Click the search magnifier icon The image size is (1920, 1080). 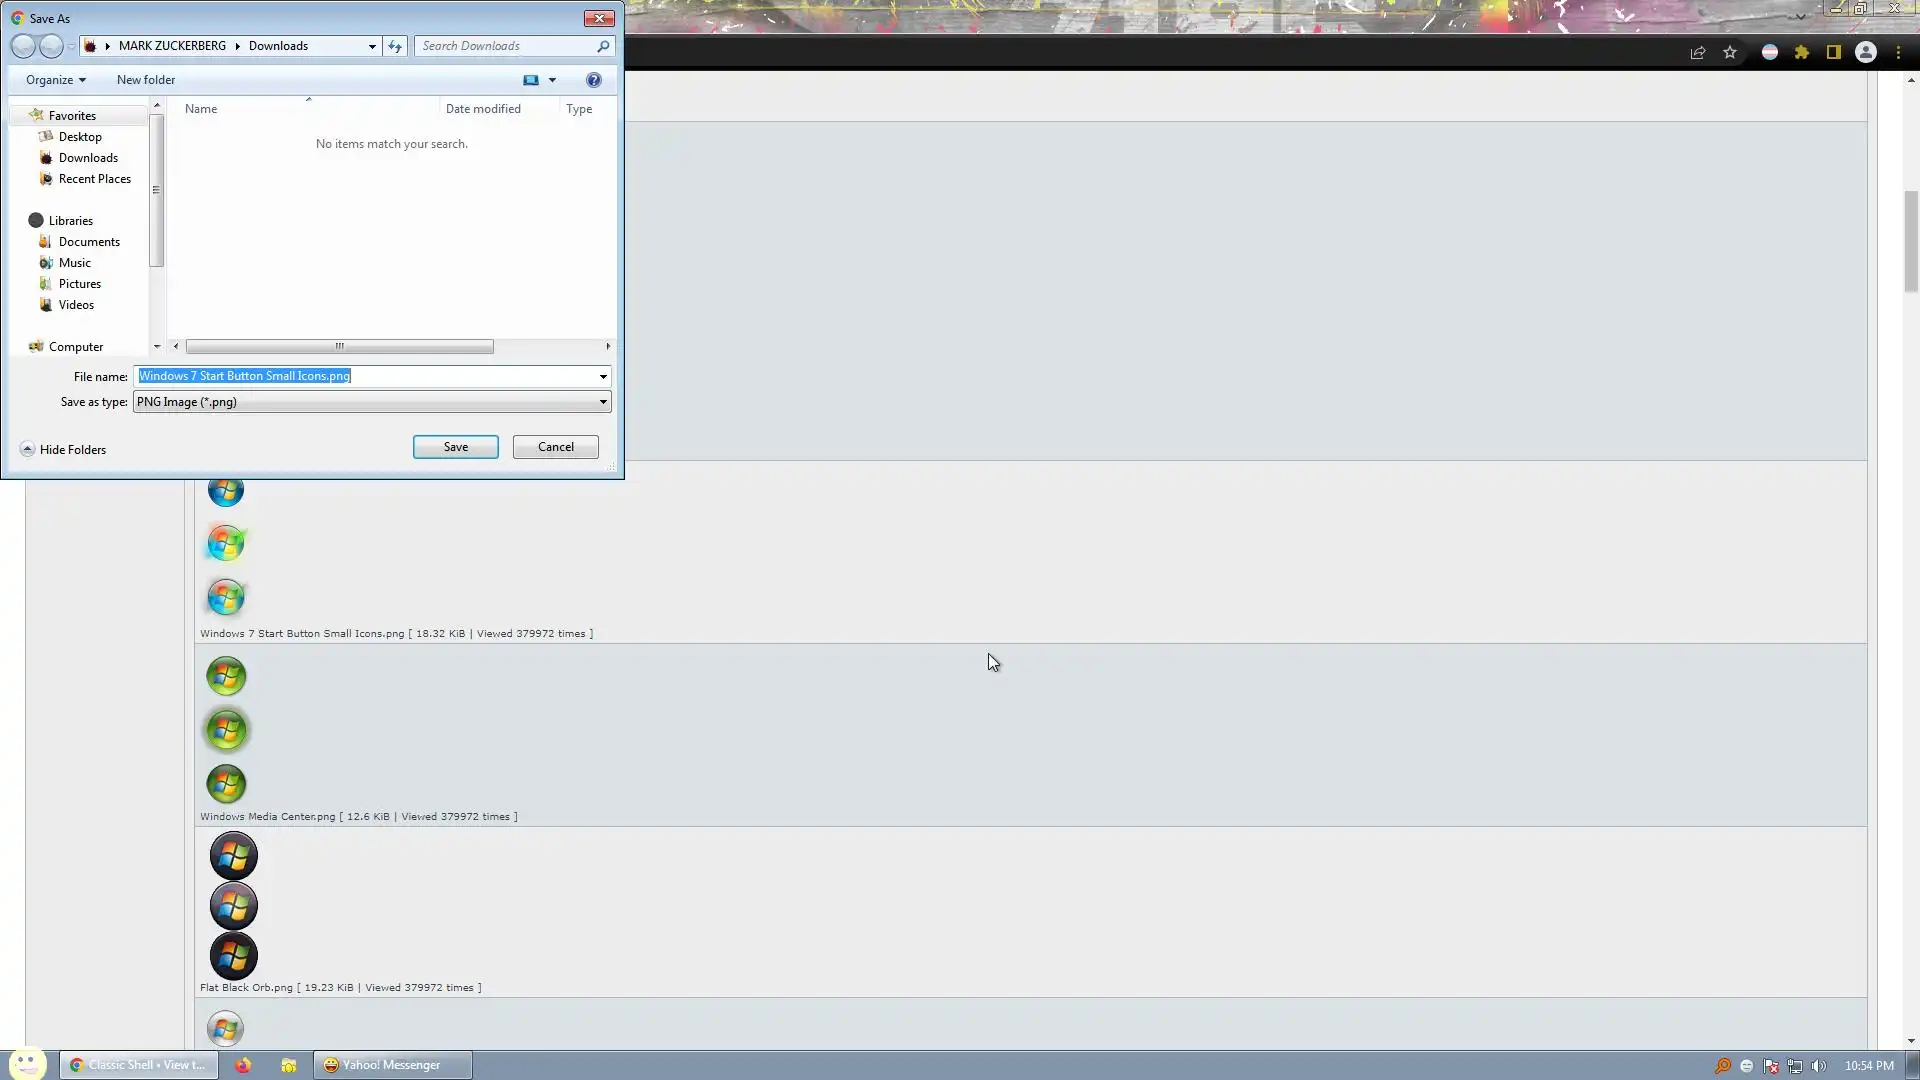click(603, 46)
